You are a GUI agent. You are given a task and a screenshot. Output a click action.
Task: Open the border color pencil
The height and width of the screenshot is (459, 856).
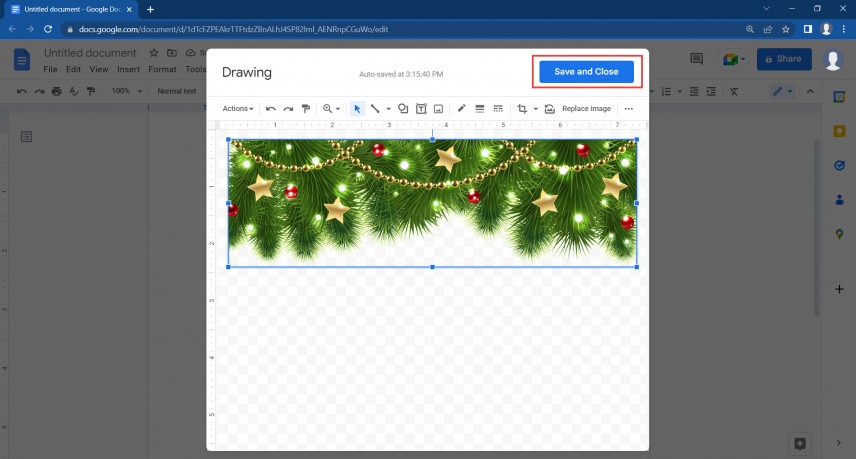(461, 108)
